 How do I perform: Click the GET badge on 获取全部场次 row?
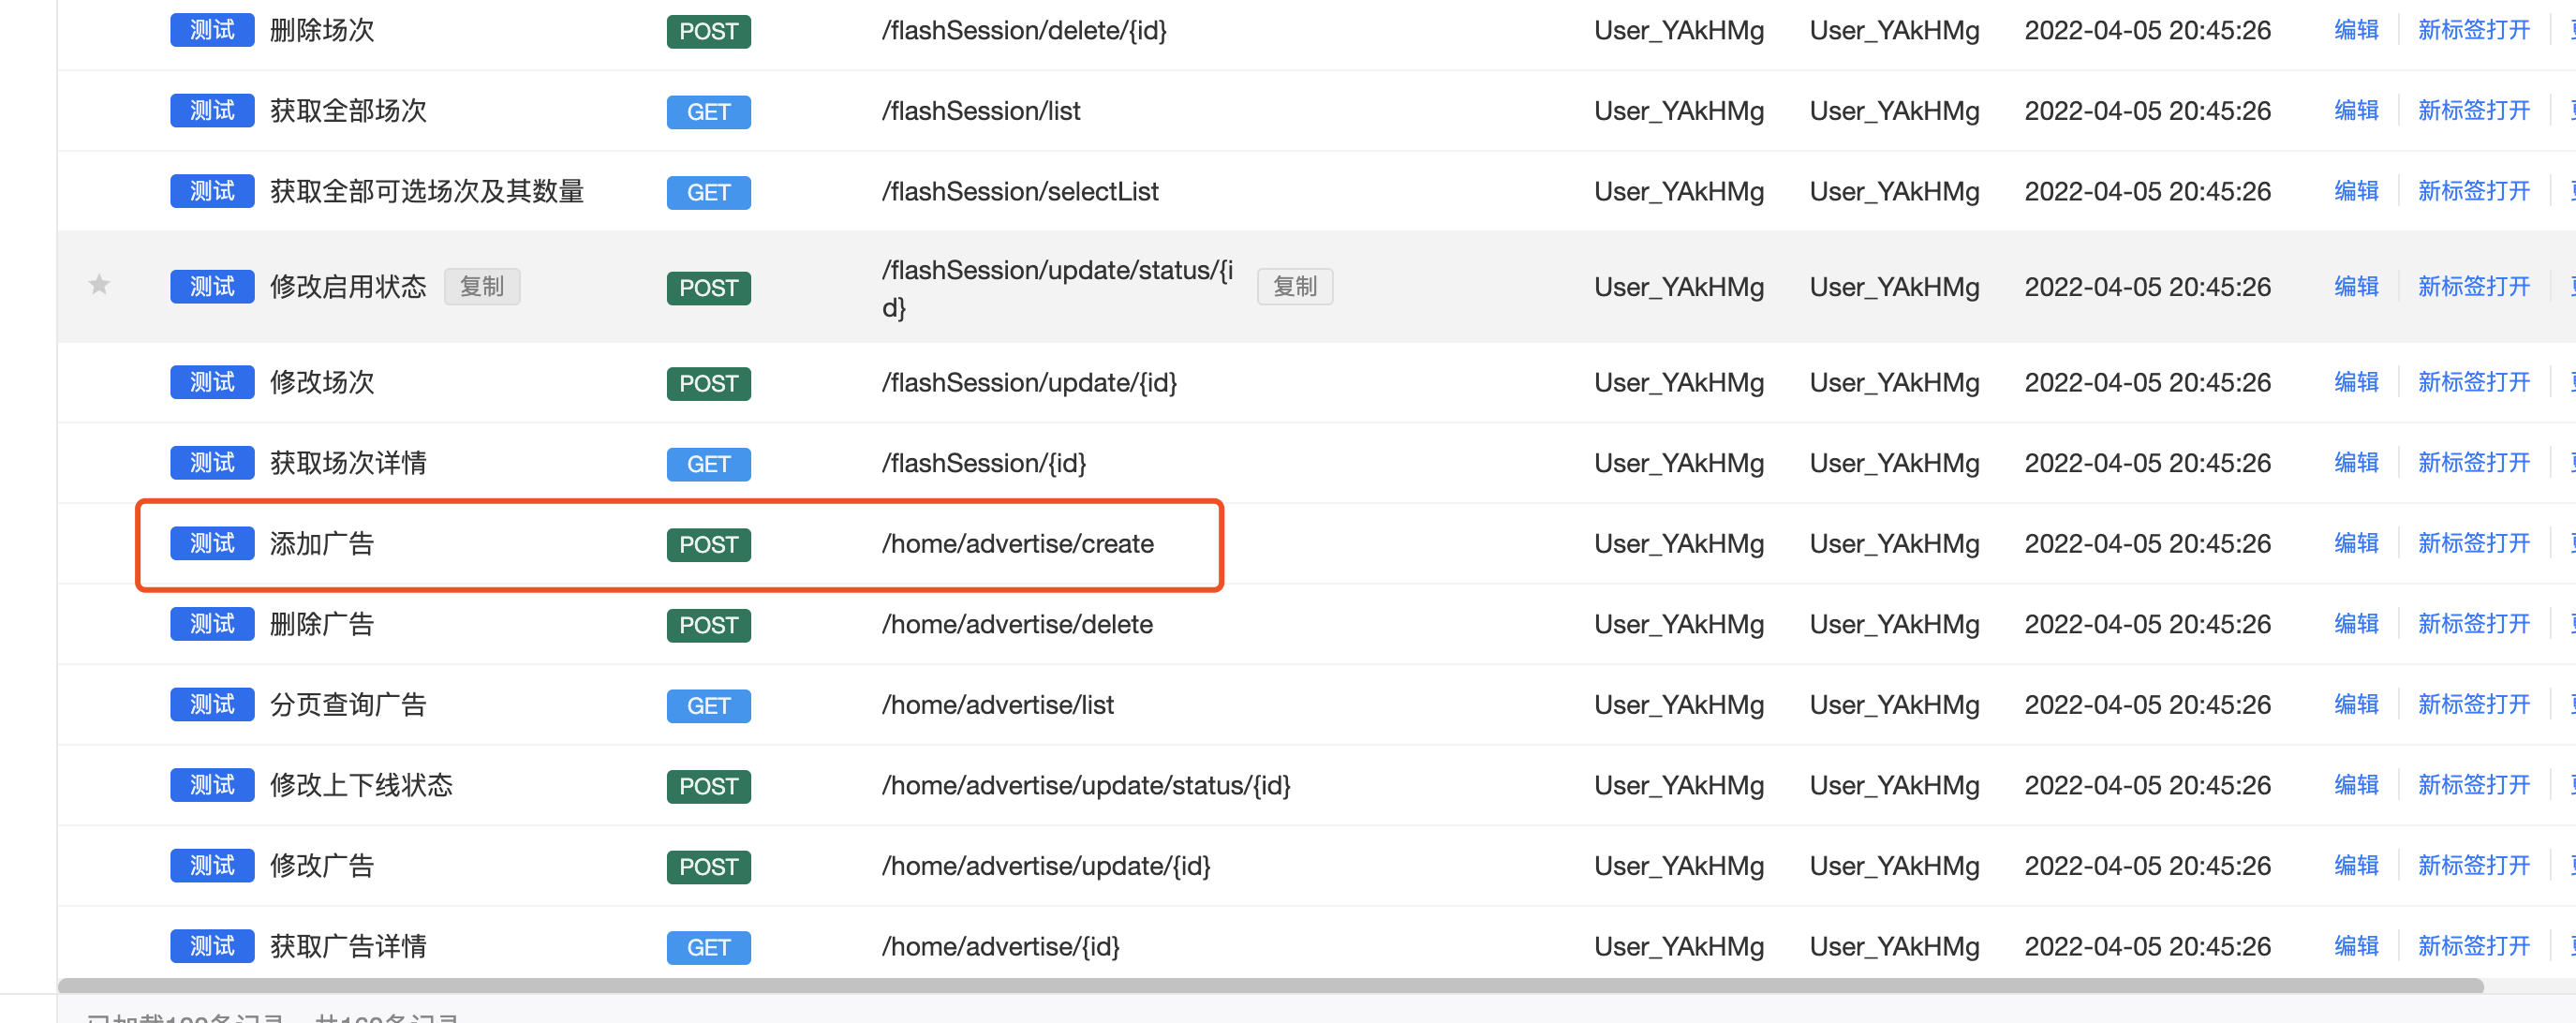(x=708, y=111)
